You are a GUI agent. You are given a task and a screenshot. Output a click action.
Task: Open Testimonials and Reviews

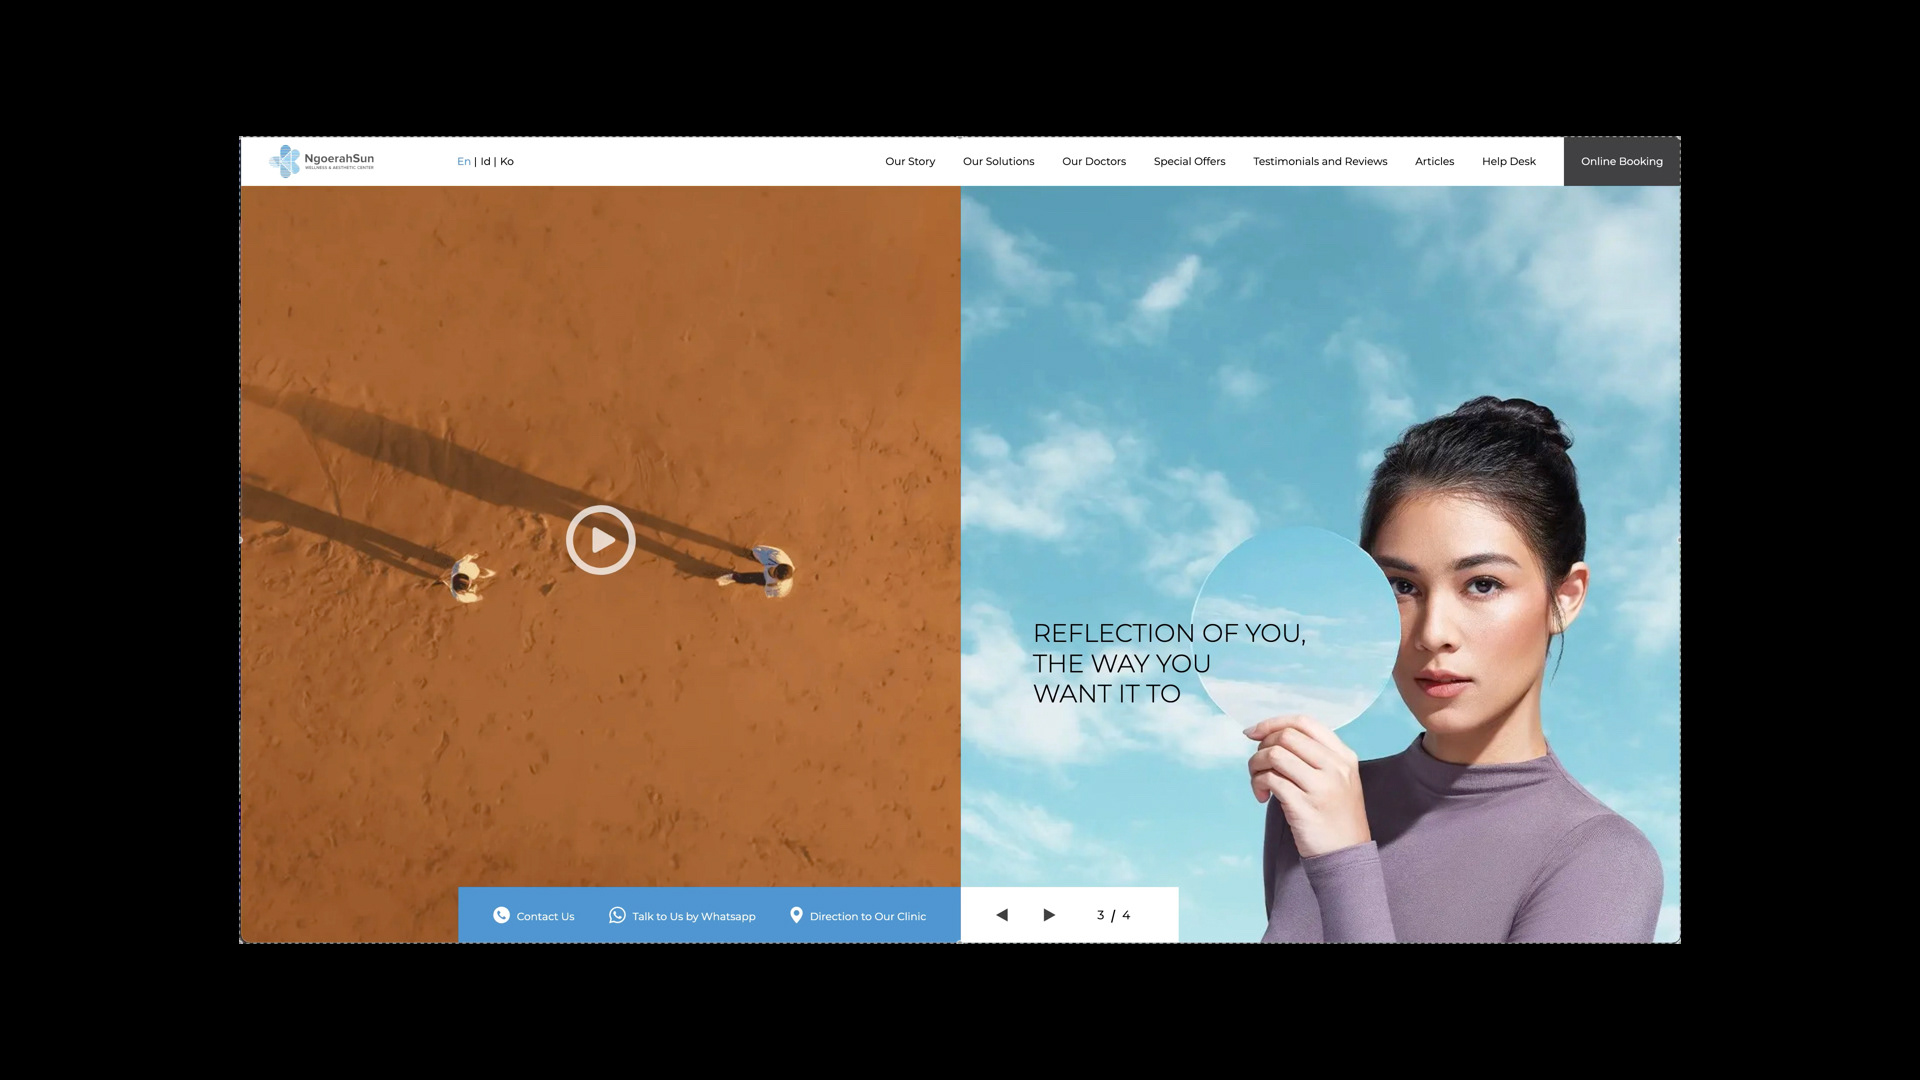click(1320, 161)
